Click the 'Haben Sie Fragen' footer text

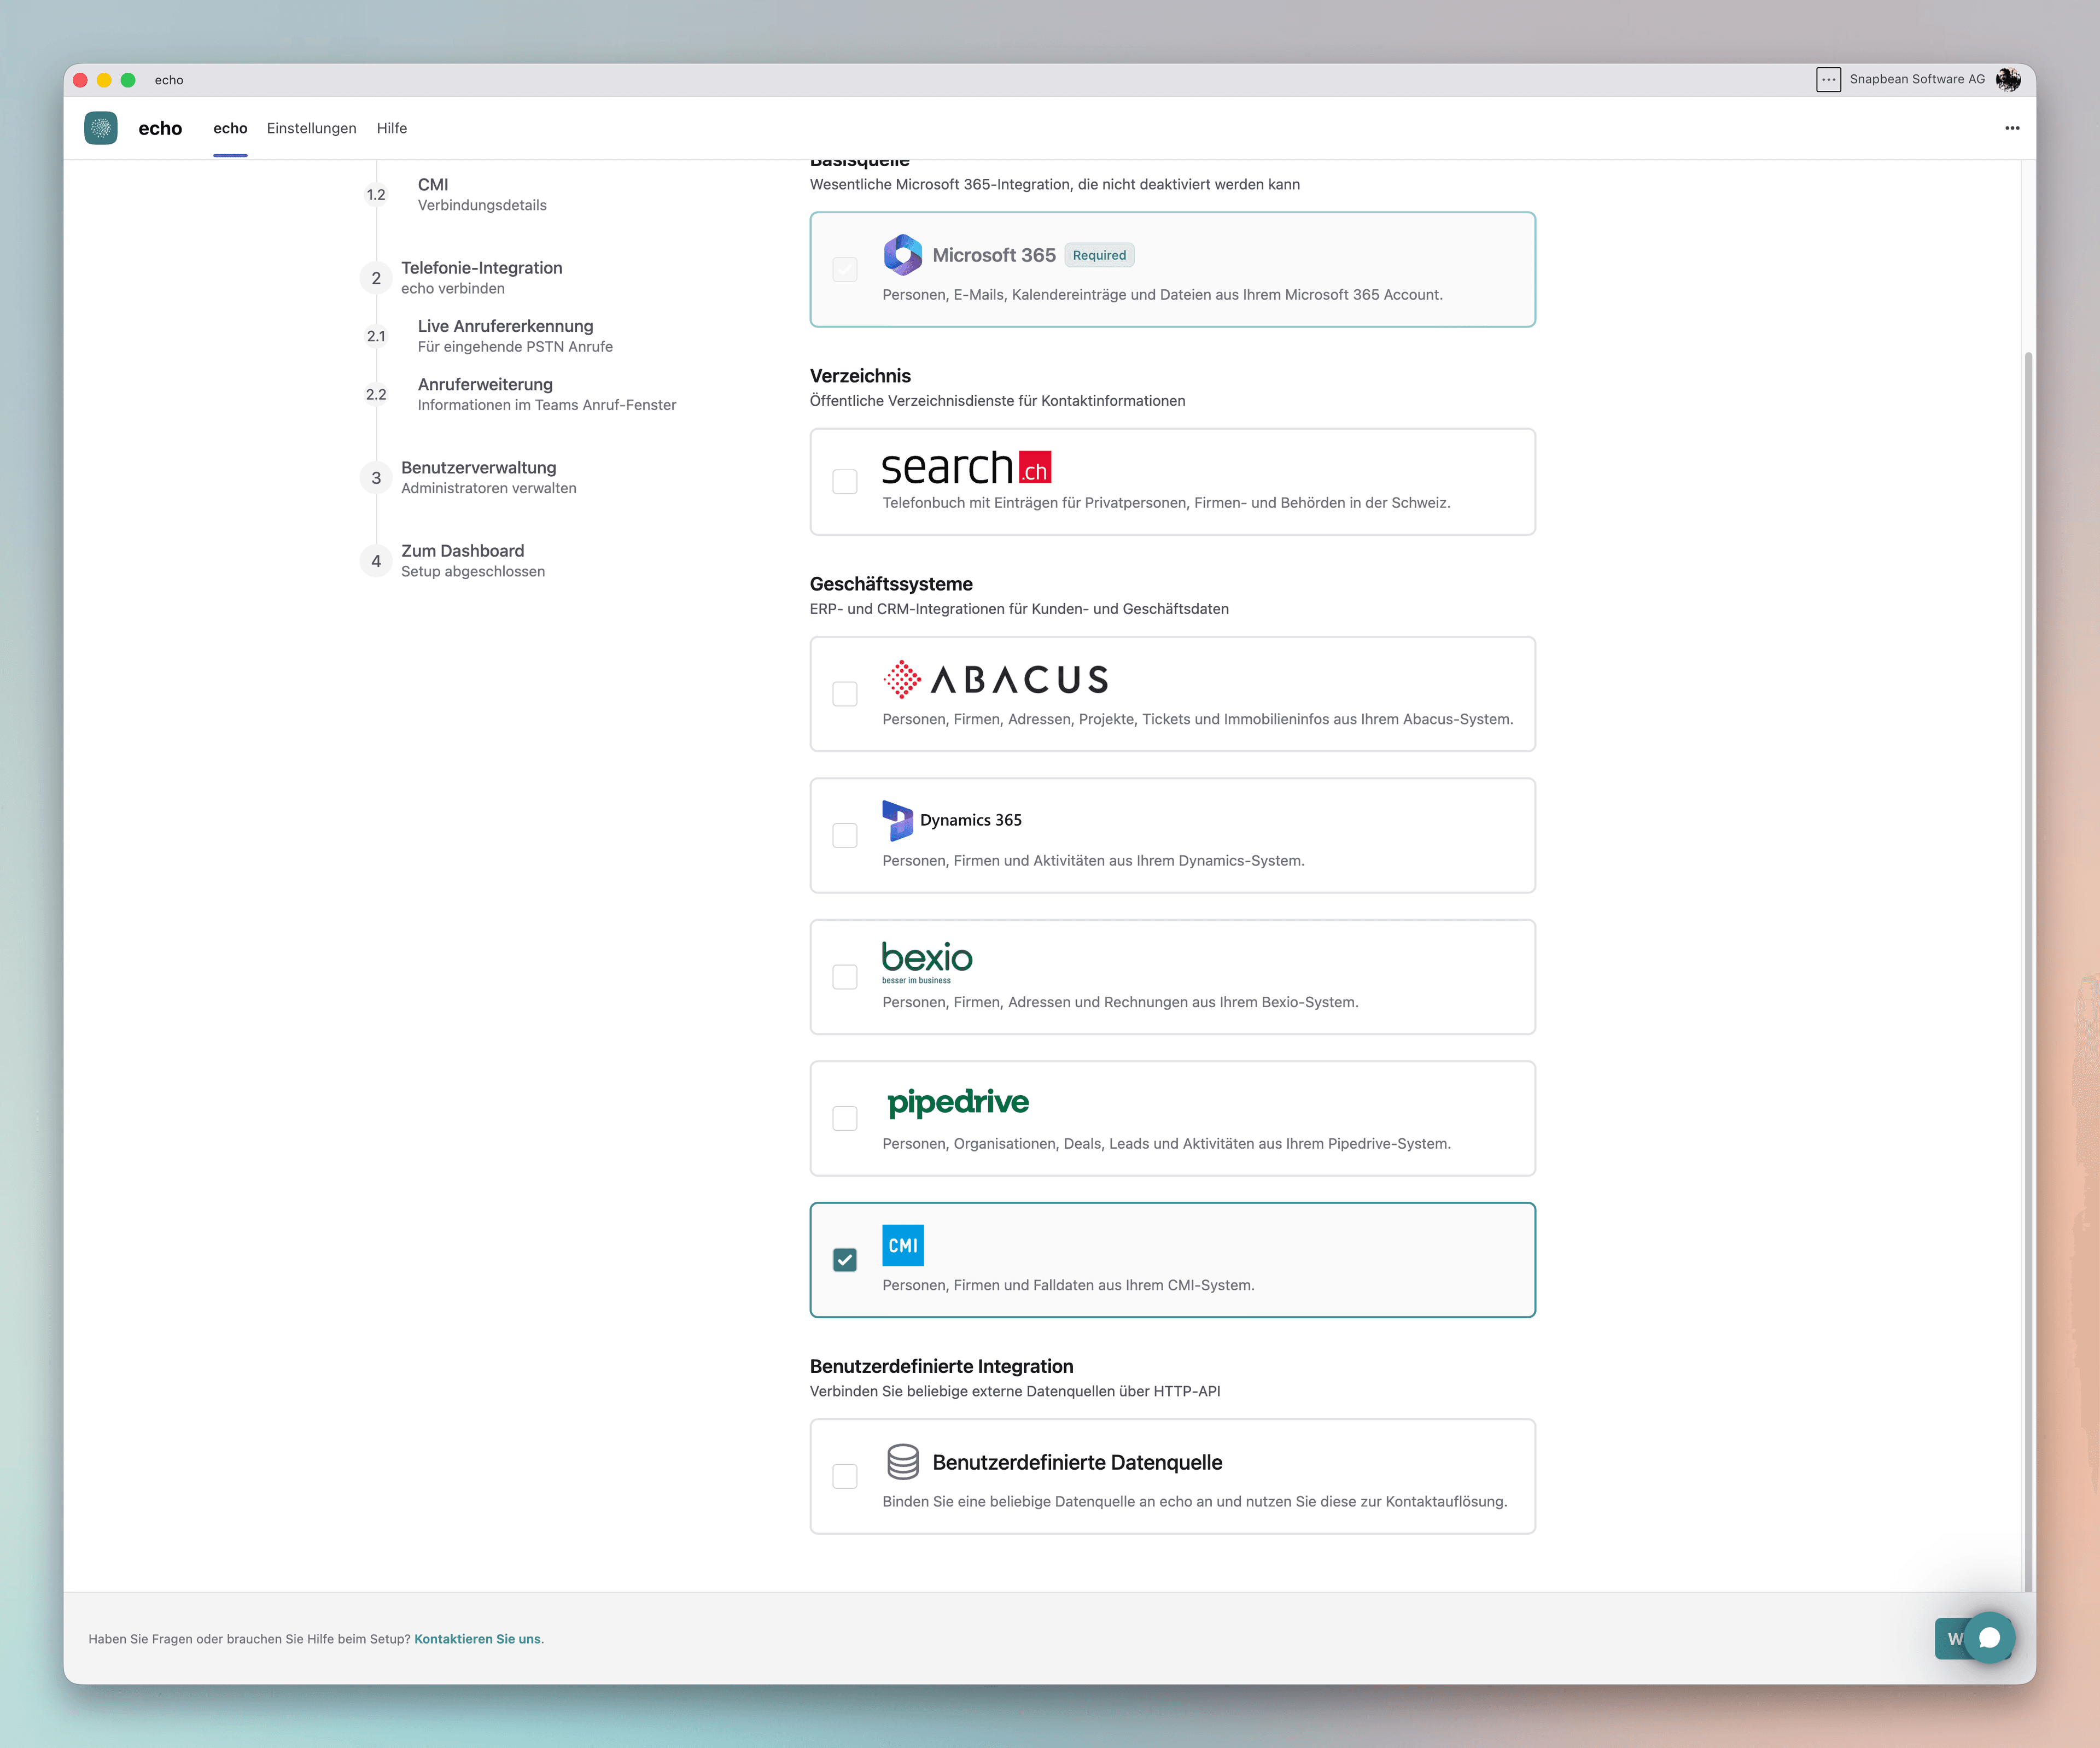[249, 1639]
